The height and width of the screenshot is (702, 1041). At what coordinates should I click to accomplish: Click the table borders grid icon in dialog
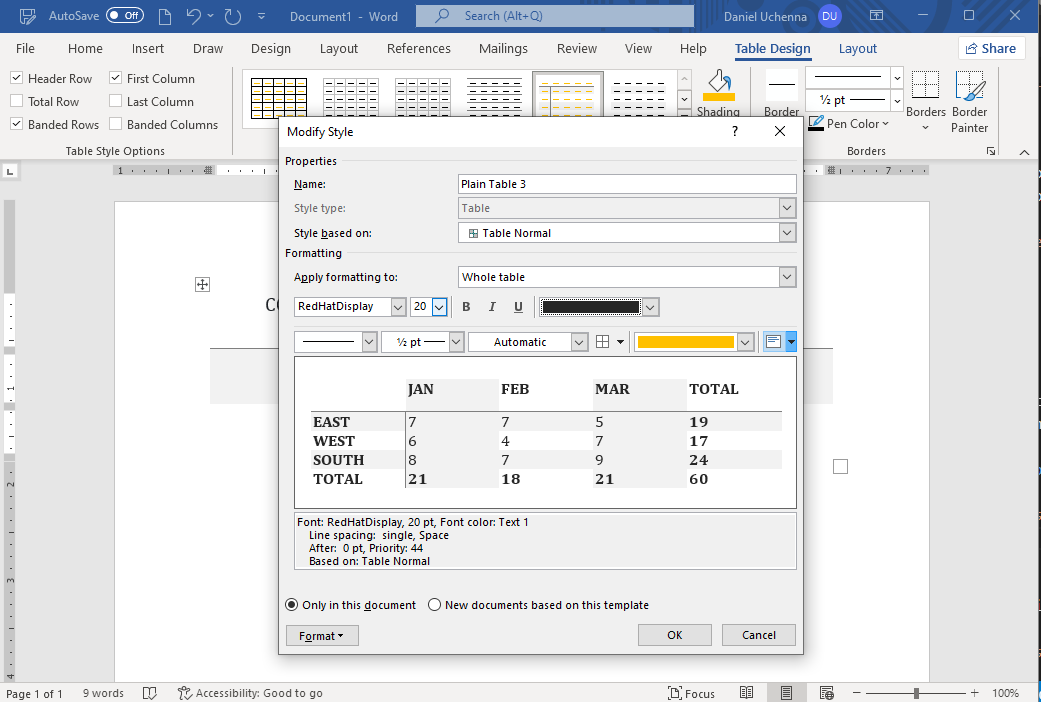point(603,342)
